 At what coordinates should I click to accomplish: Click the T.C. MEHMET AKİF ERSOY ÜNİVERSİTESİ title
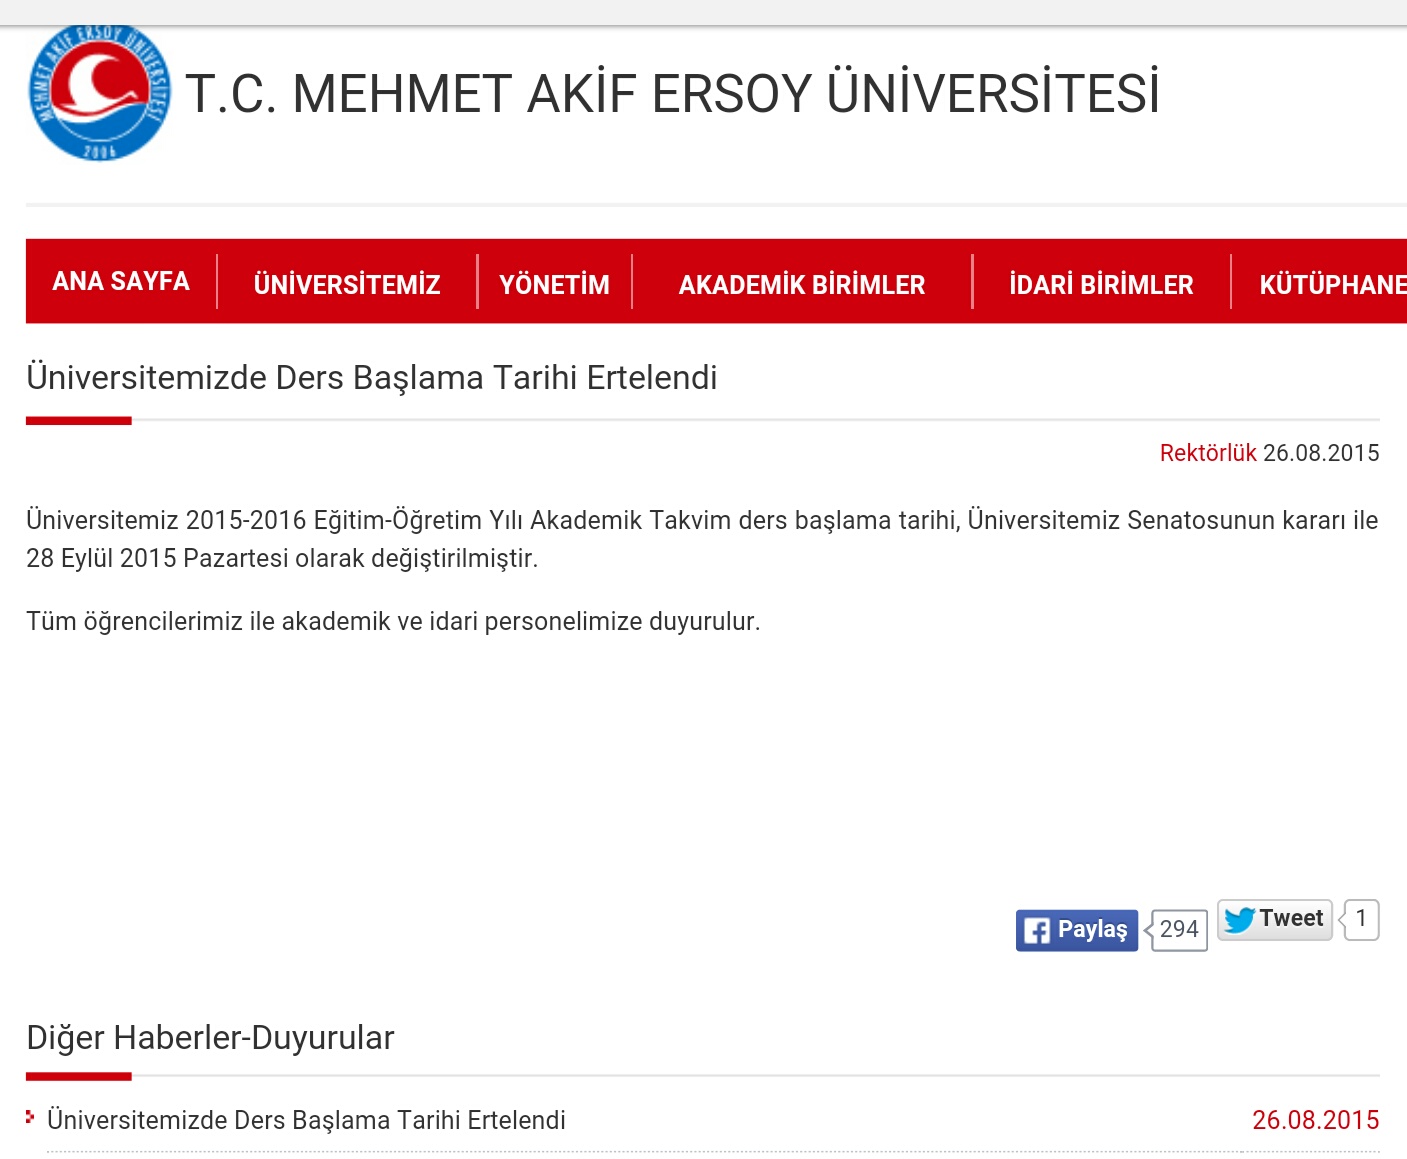pos(673,93)
